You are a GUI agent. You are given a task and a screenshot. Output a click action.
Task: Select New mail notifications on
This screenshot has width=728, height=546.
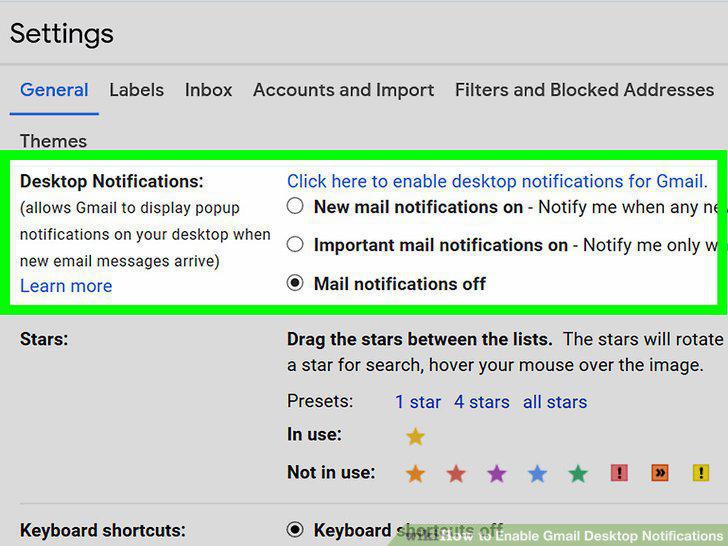point(295,206)
